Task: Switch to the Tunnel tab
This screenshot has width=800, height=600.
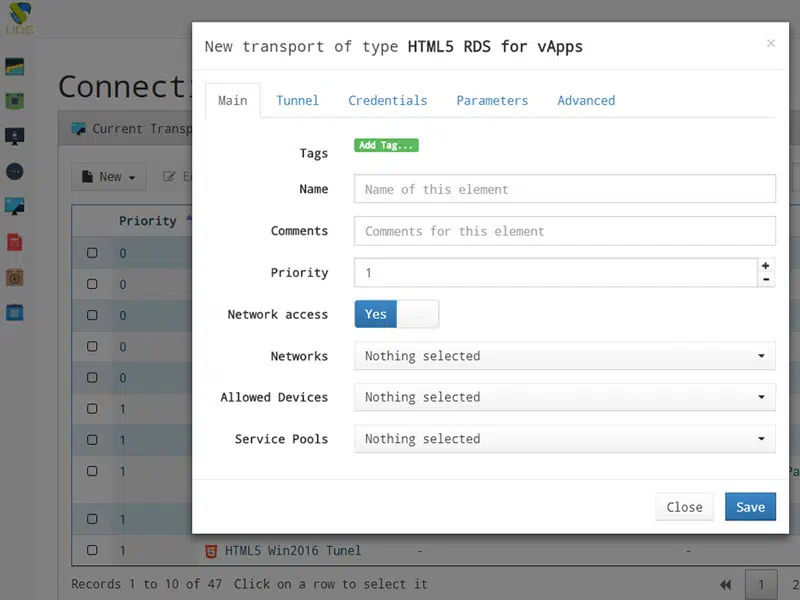Action: coord(297,101)
